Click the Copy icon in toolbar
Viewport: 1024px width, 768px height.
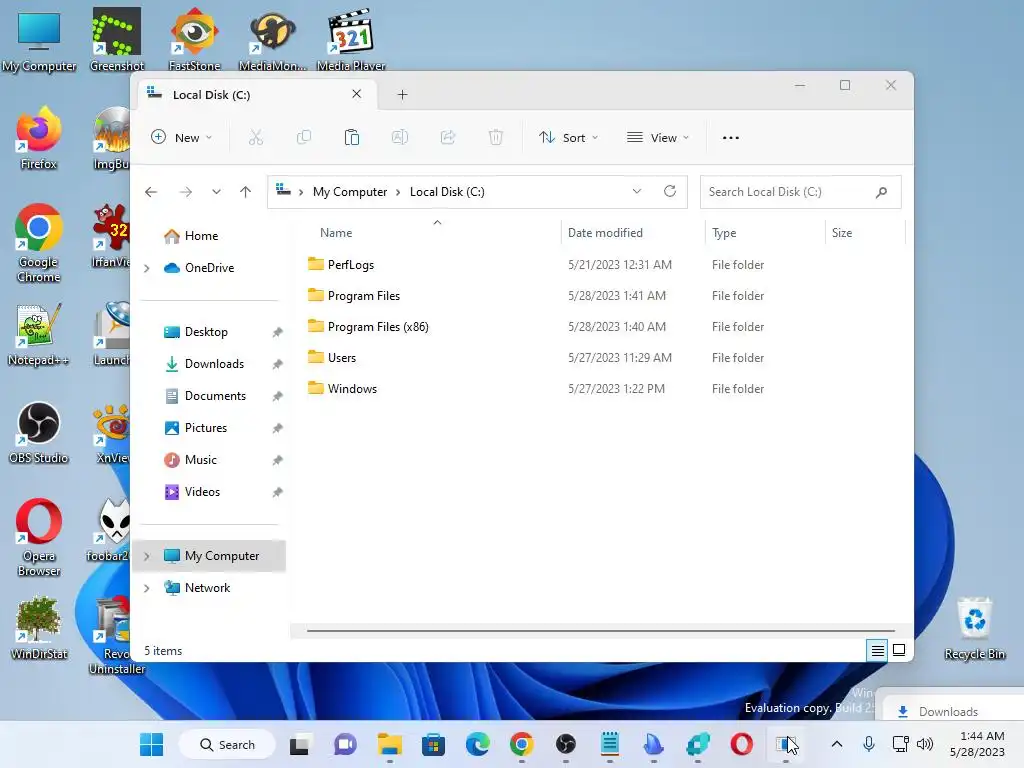coord(304,137)
